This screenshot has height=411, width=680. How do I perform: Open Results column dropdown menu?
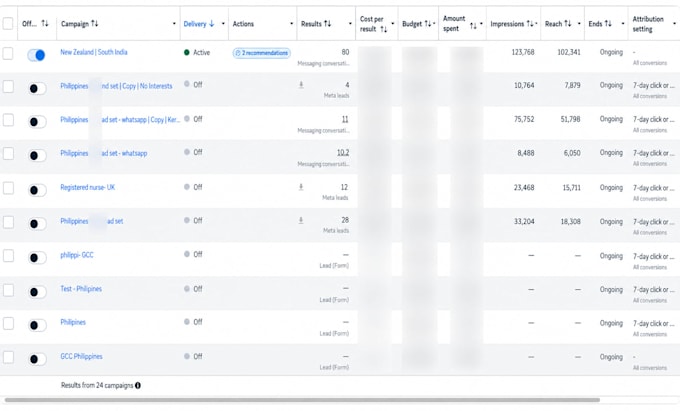point(350,23)
